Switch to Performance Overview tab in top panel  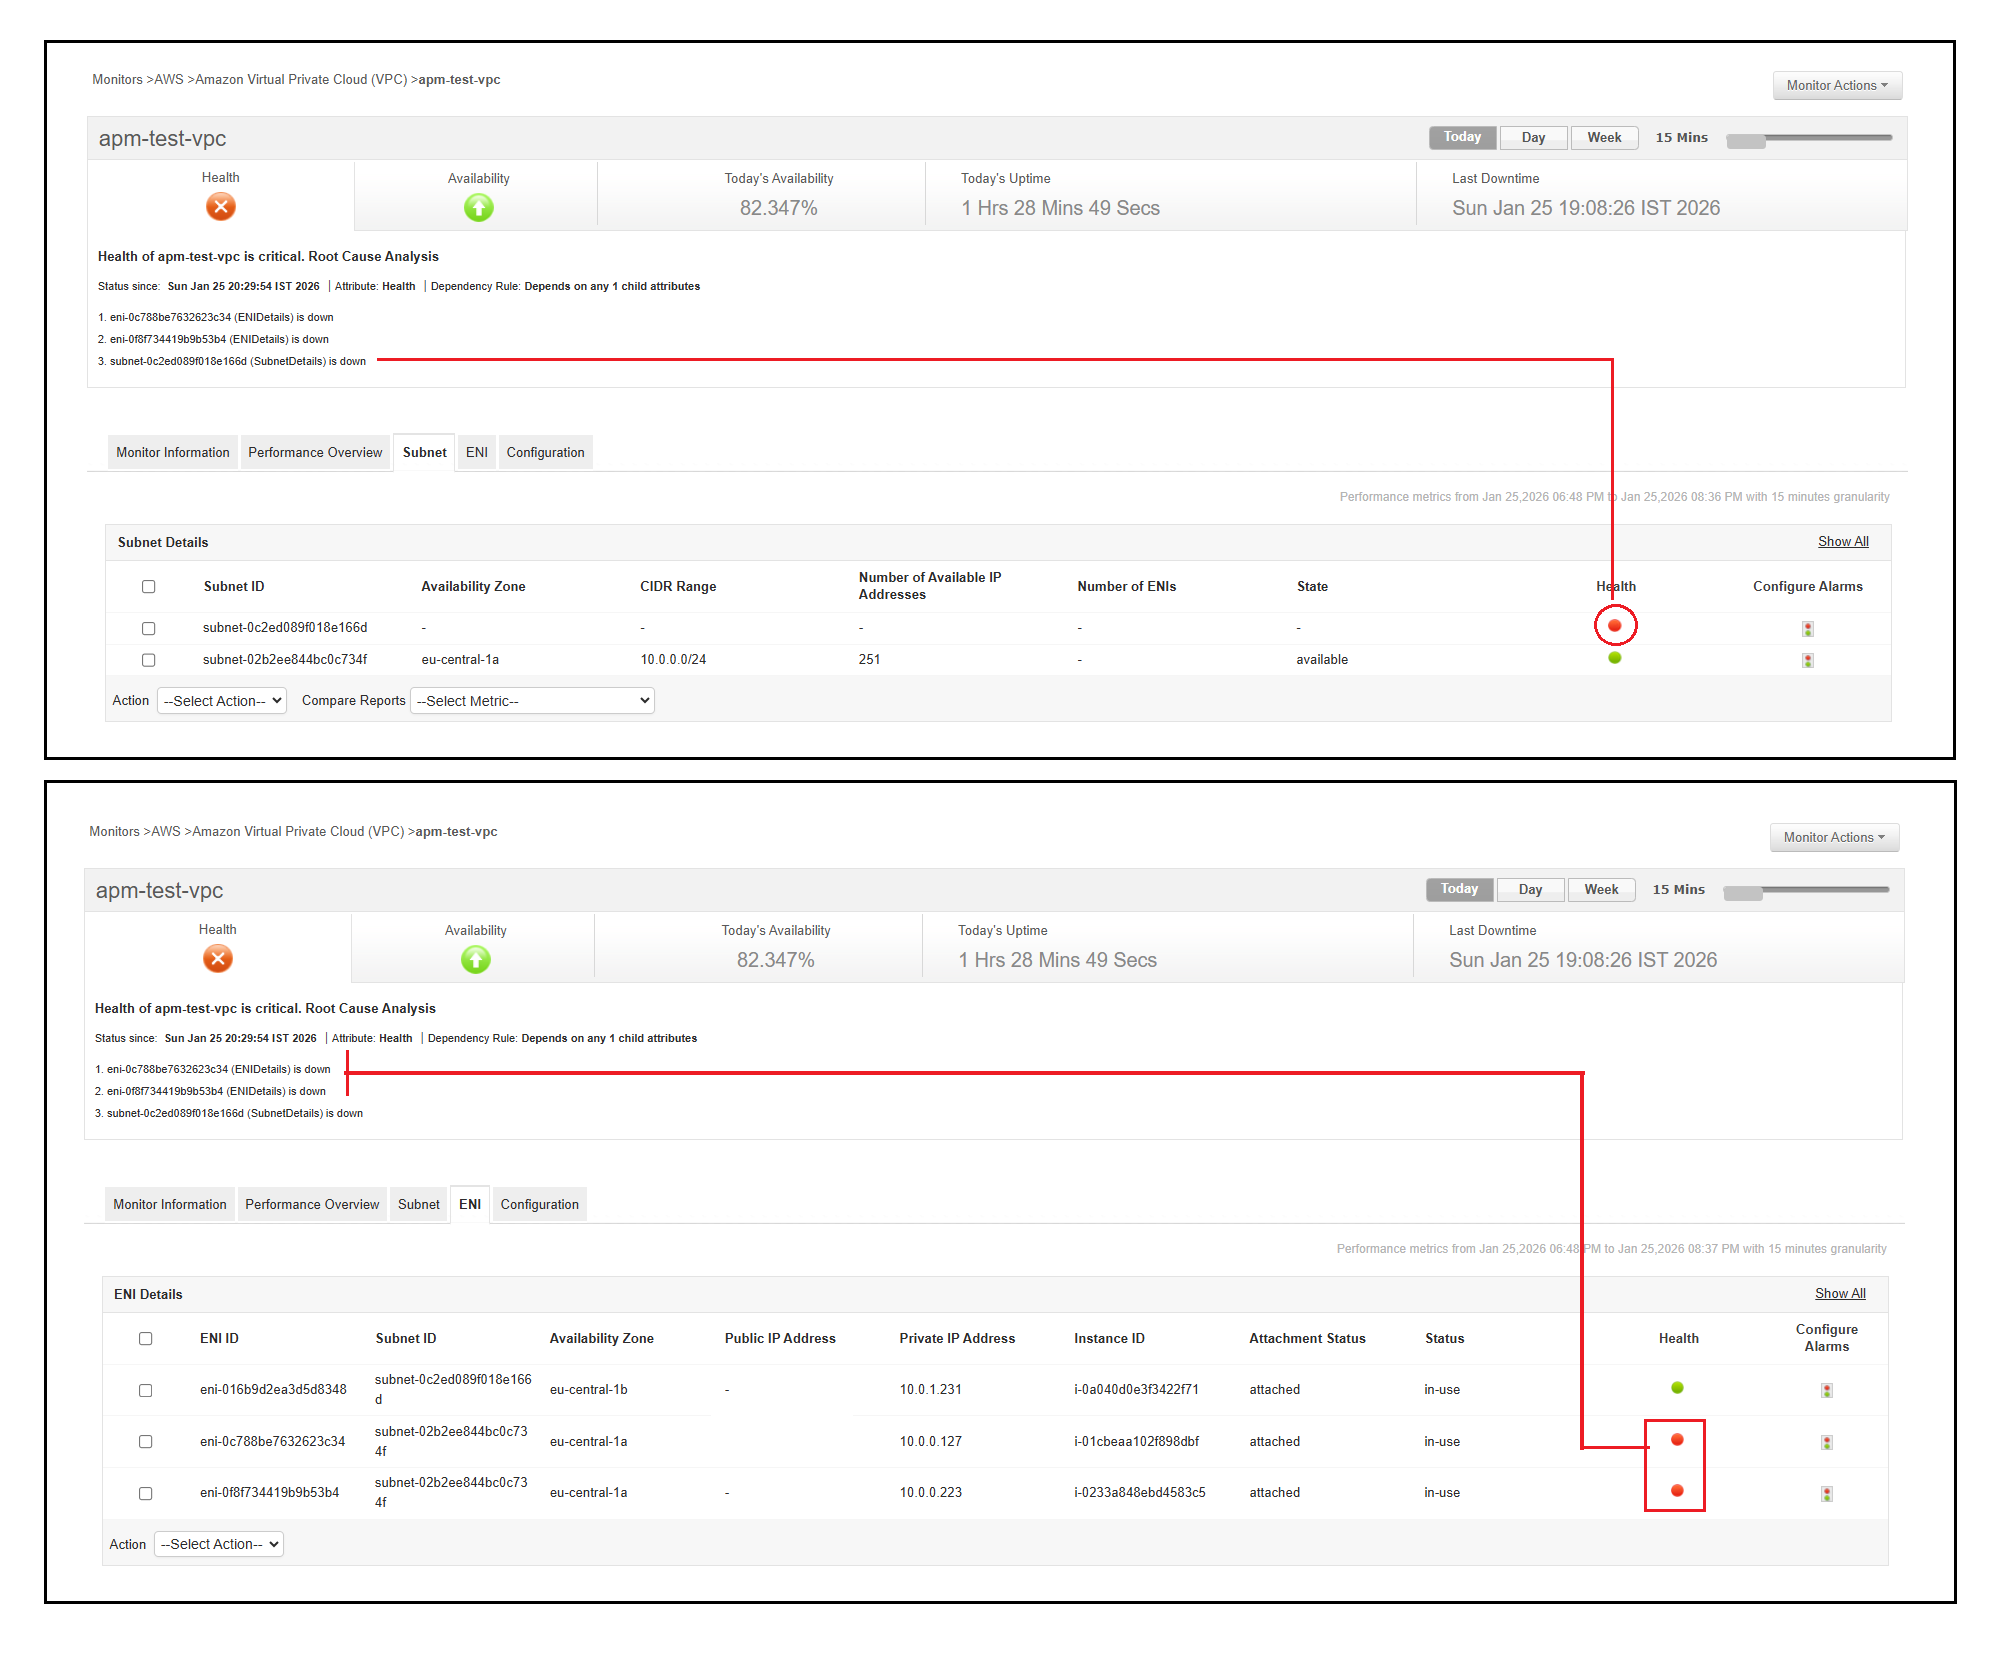pos(315,453)
